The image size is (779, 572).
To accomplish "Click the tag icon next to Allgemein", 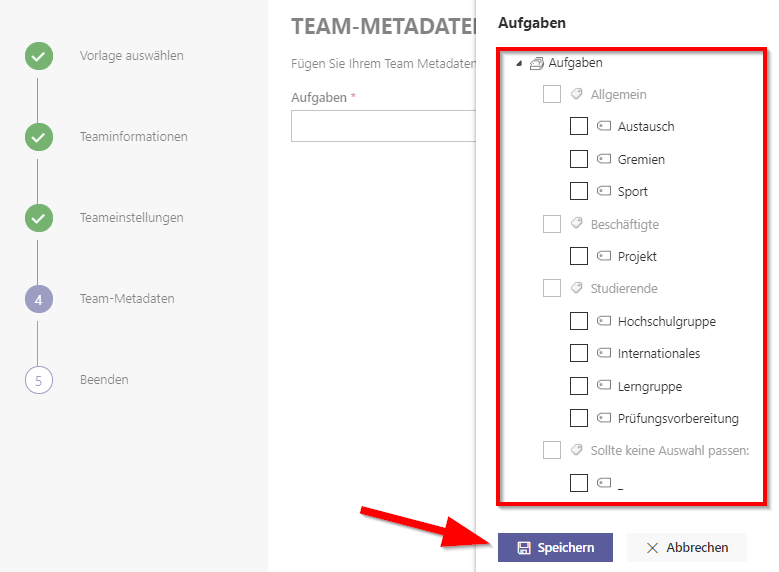I will [x=576, y=93].
